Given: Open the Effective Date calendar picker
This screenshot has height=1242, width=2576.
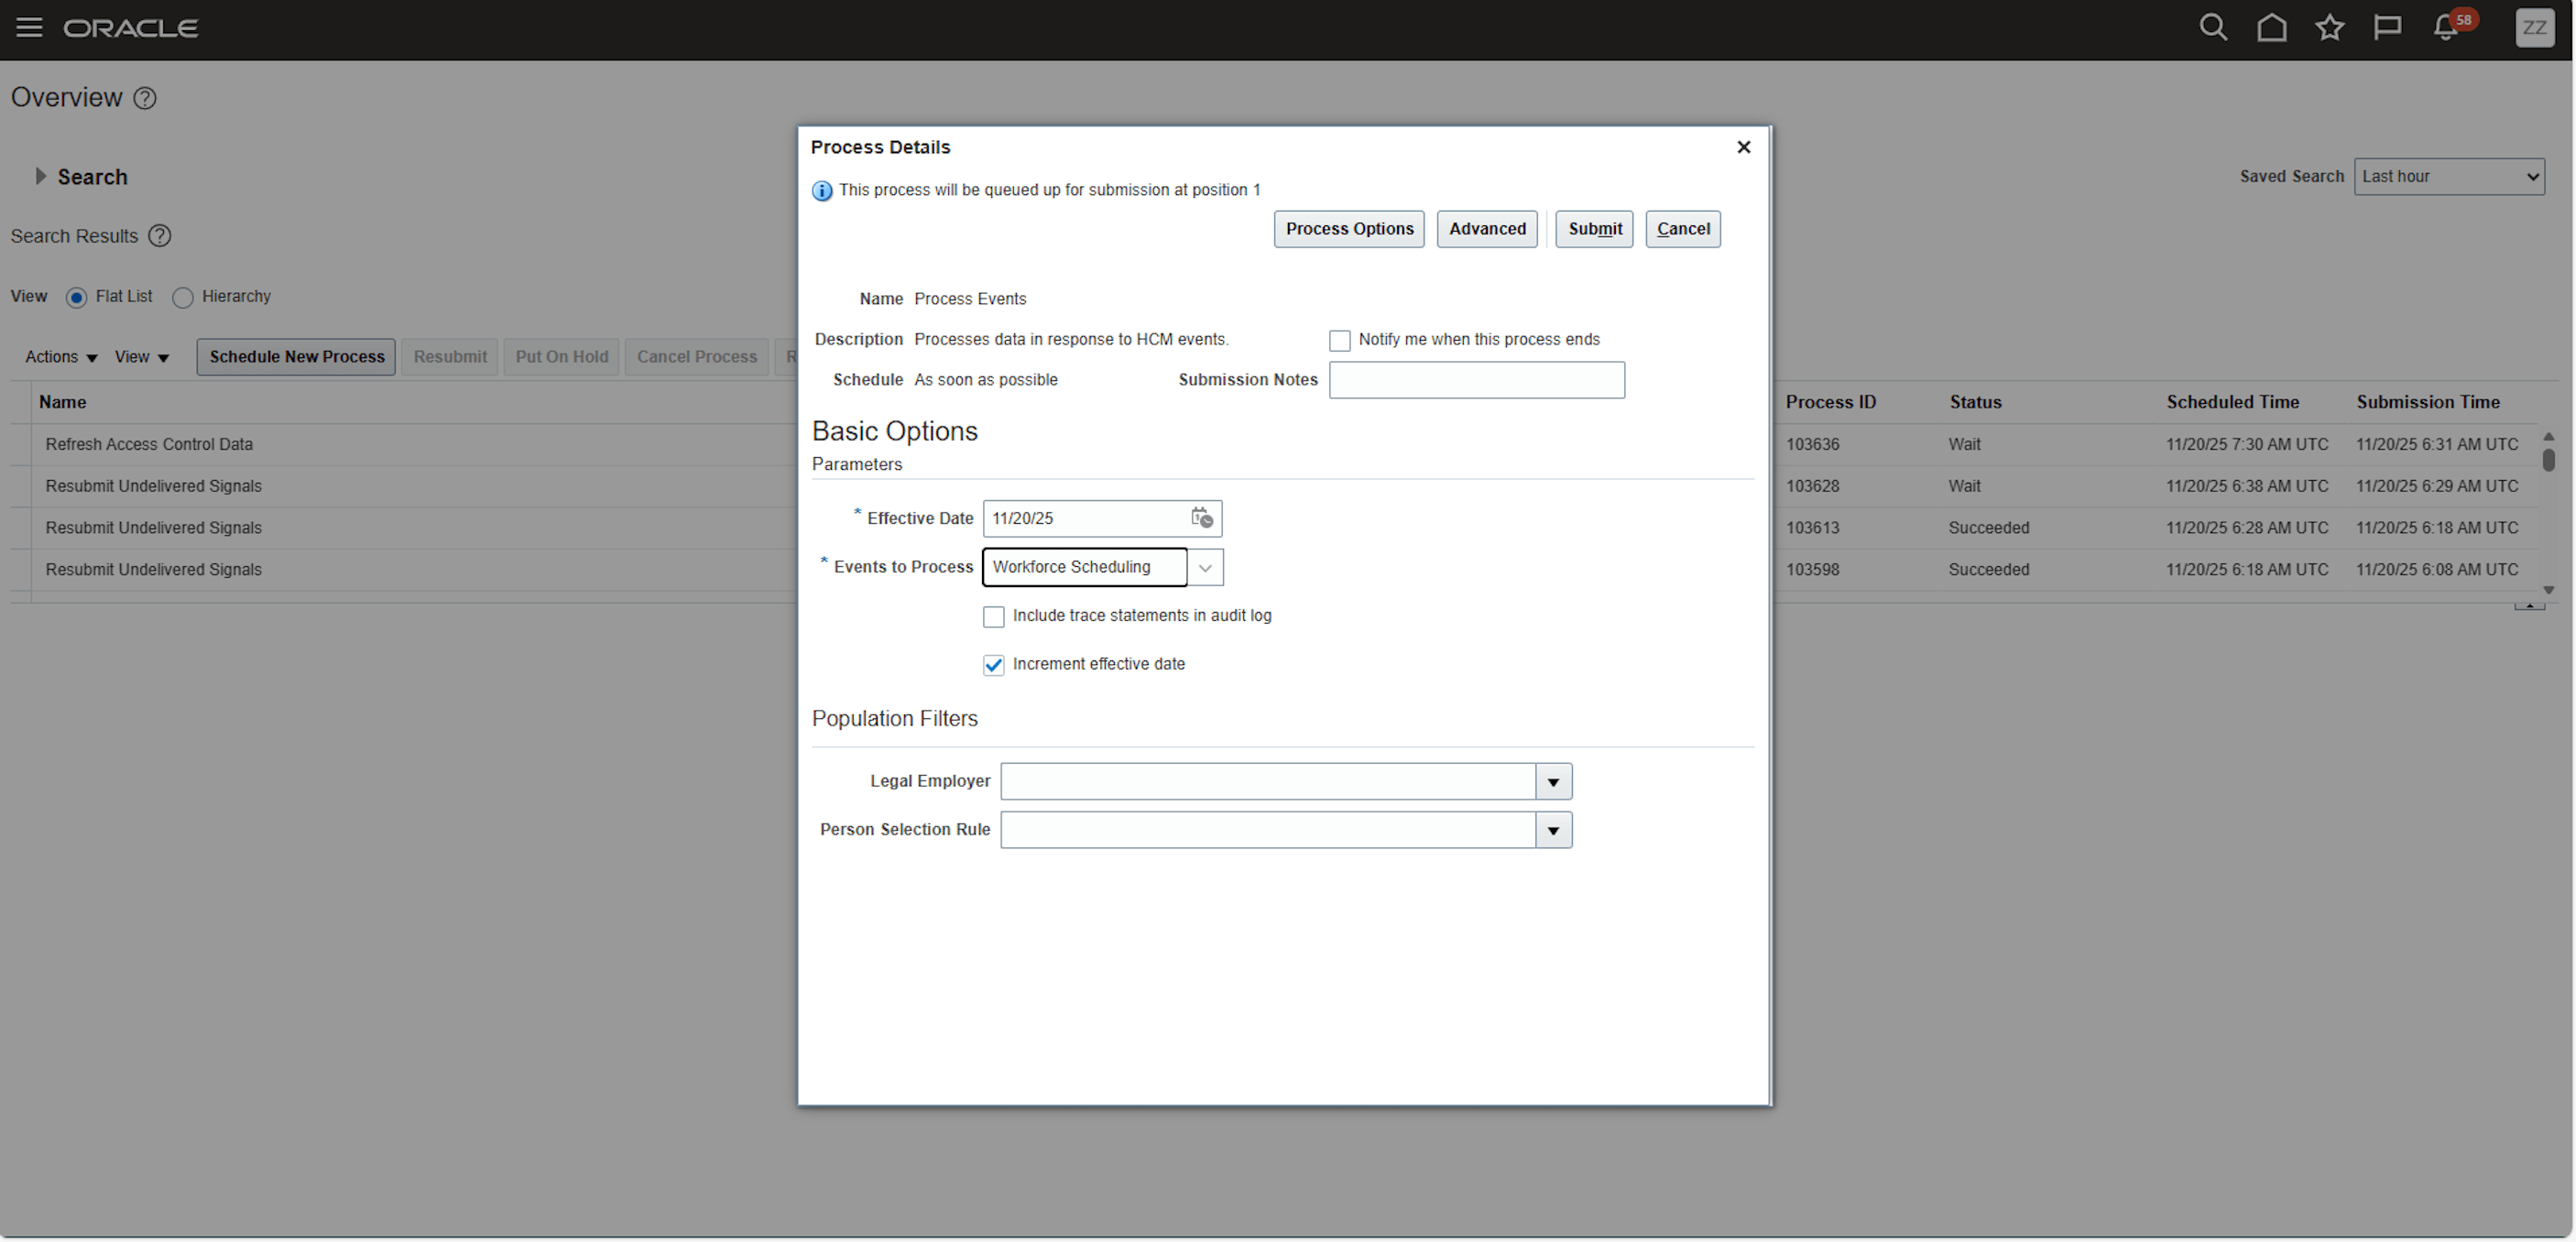Looking at the screenshot, I should pos(1202,518).
